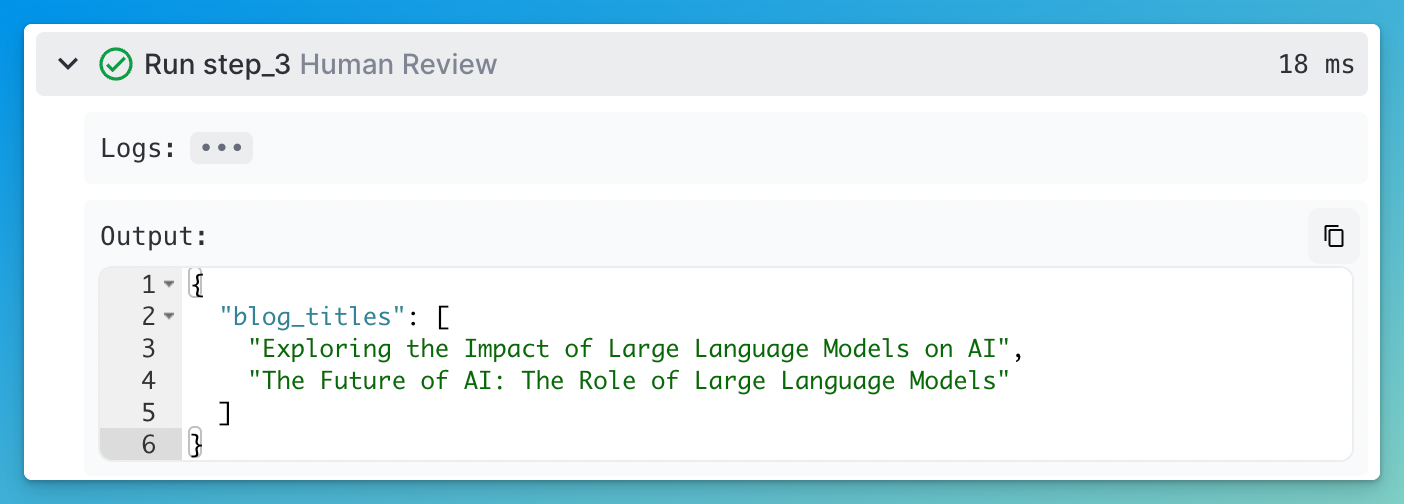Copy the output with the copy icon

point(1334,236)
